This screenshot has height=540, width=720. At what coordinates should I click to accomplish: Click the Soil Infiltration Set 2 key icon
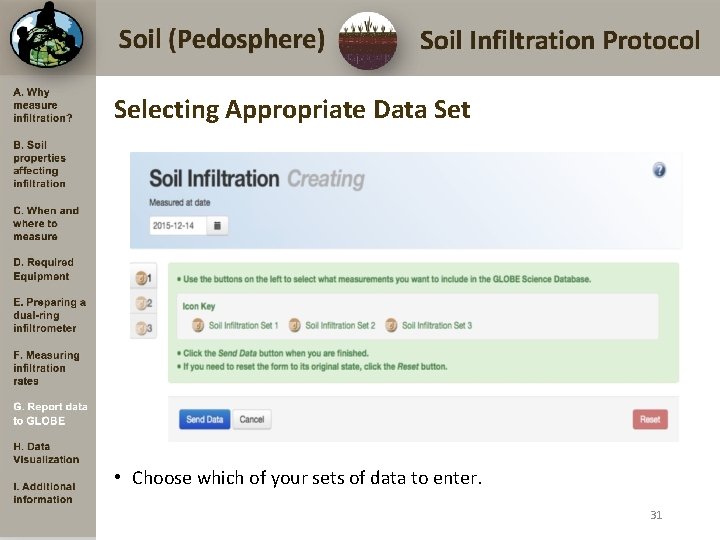pos(295,325)
